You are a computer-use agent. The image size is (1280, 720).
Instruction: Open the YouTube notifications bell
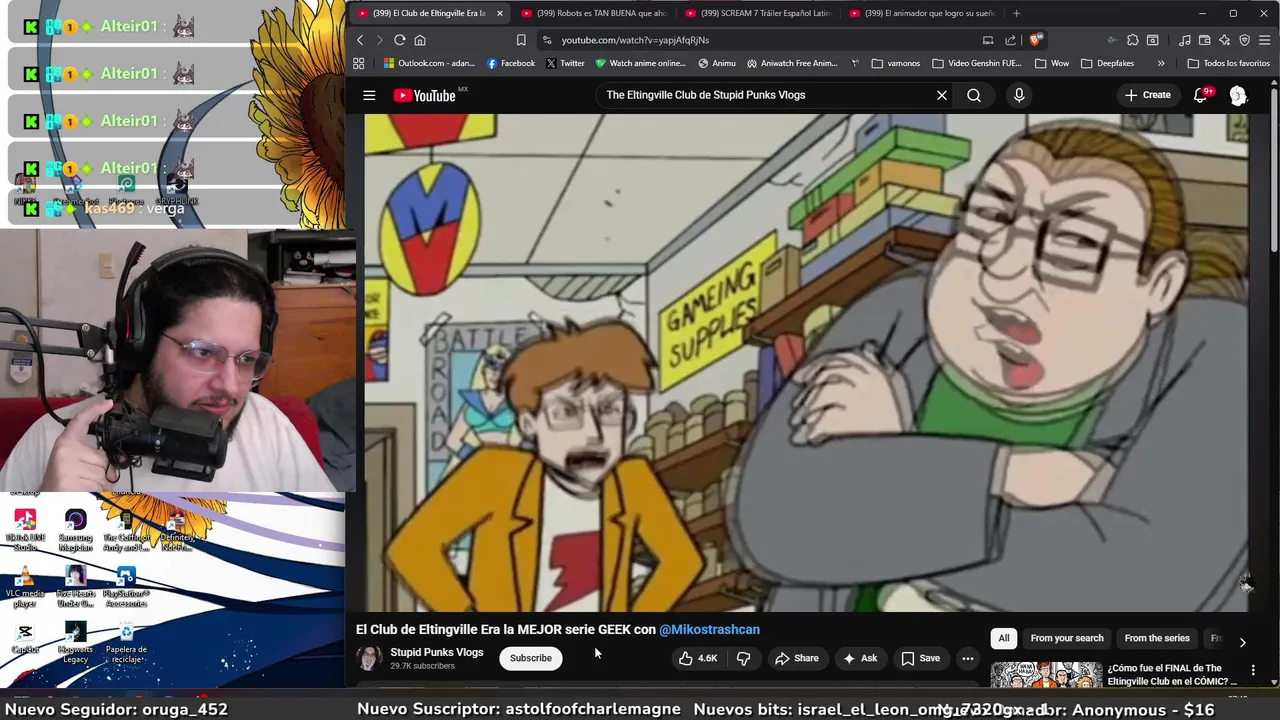coord(1200,95)
